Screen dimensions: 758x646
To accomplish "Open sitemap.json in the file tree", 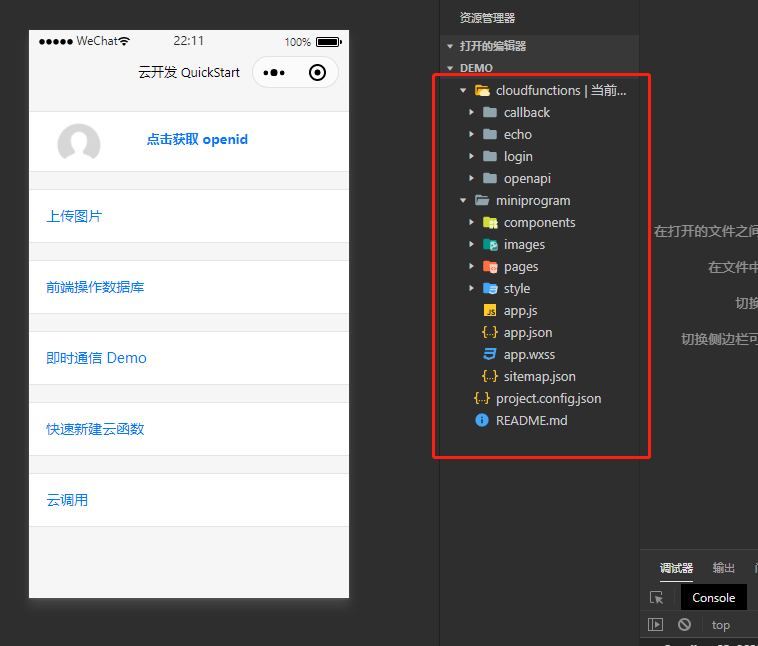I will (539, 377).
